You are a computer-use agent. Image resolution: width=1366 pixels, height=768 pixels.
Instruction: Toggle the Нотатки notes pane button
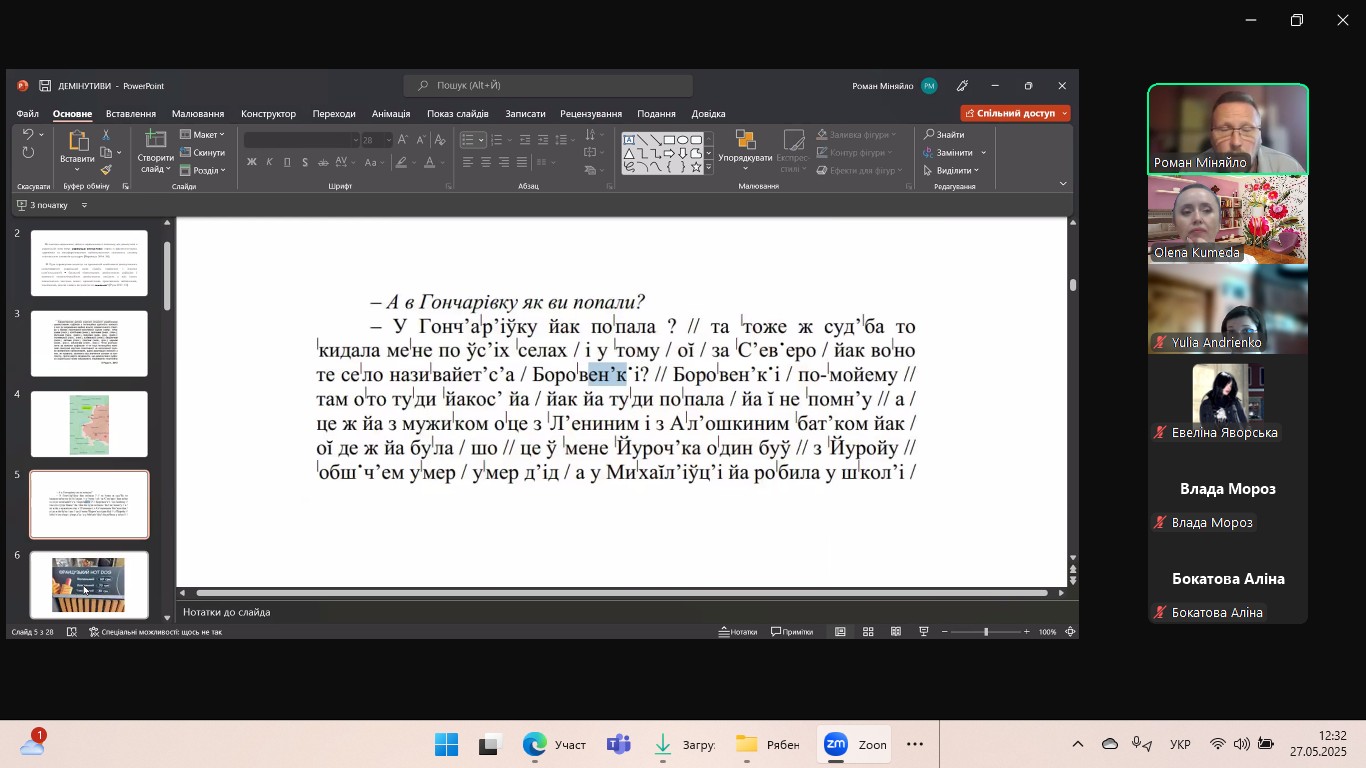[x=738, y=632]
